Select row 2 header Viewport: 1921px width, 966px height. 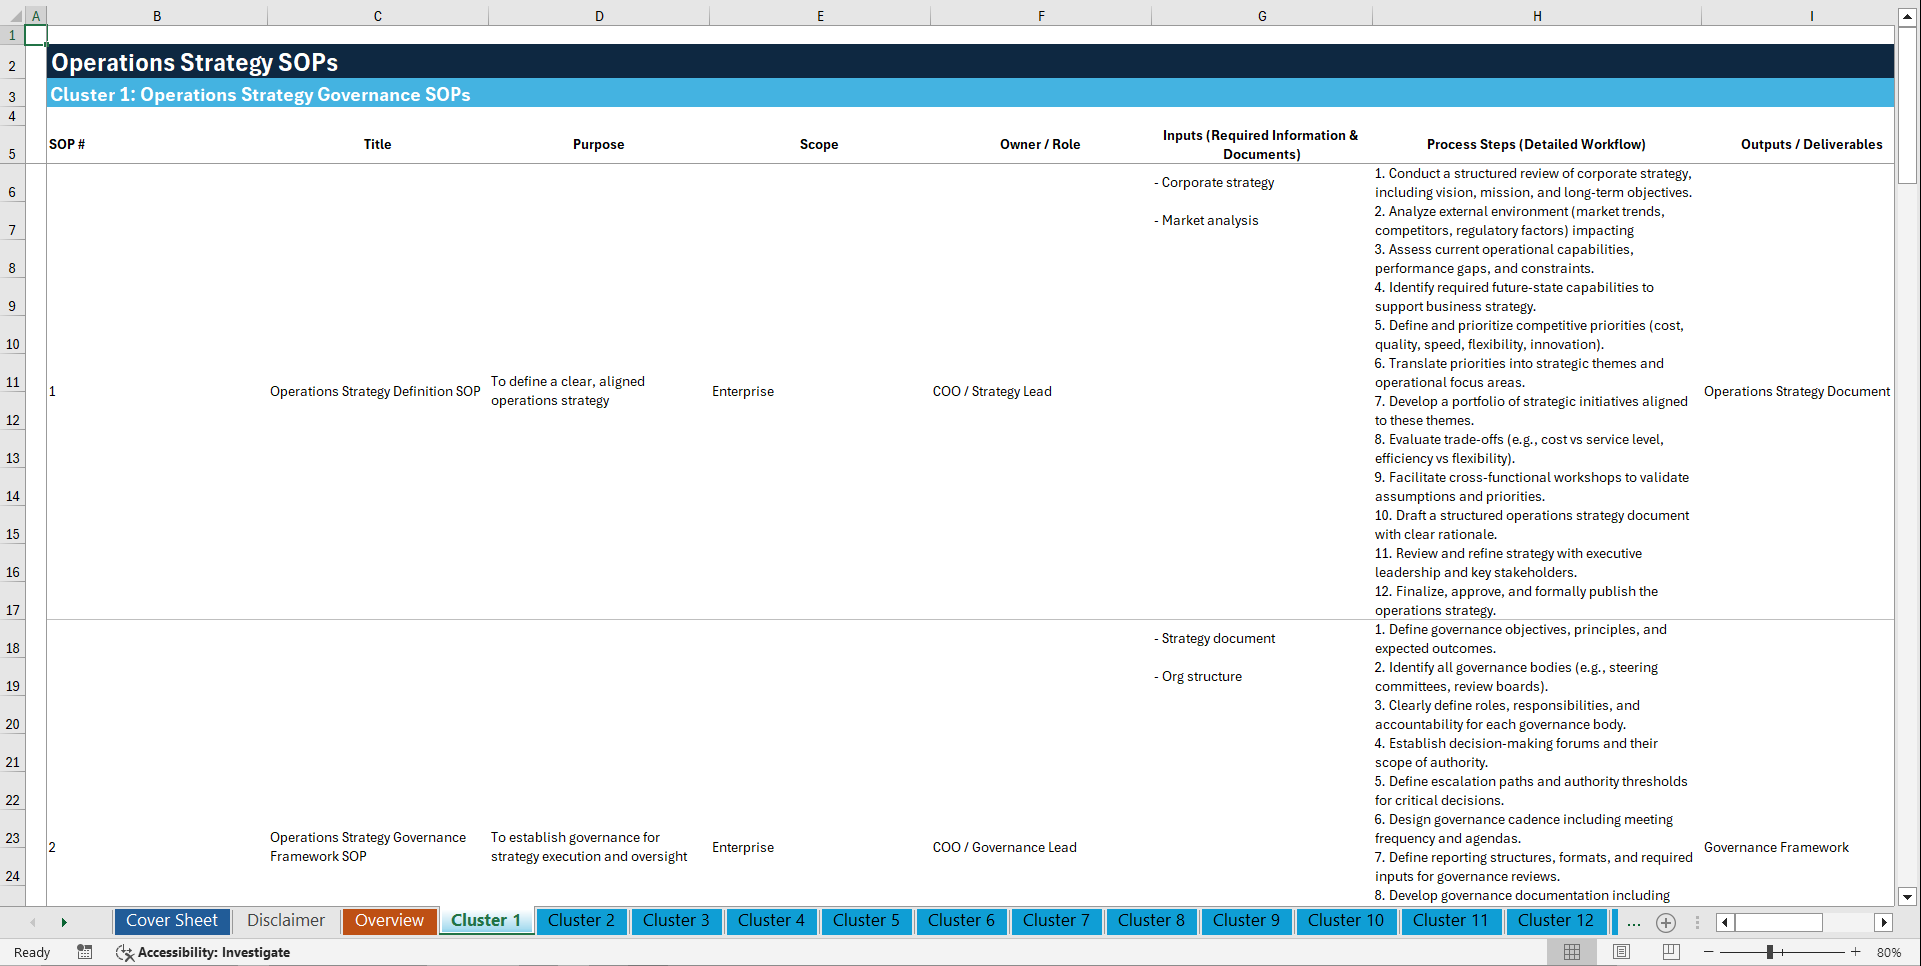click(12, 62)
